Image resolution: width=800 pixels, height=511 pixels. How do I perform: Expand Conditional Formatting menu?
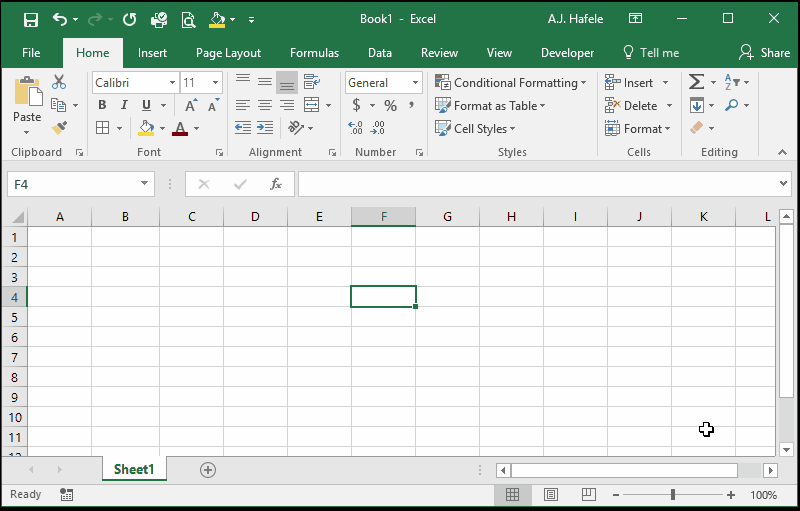(x=511, y=83)
